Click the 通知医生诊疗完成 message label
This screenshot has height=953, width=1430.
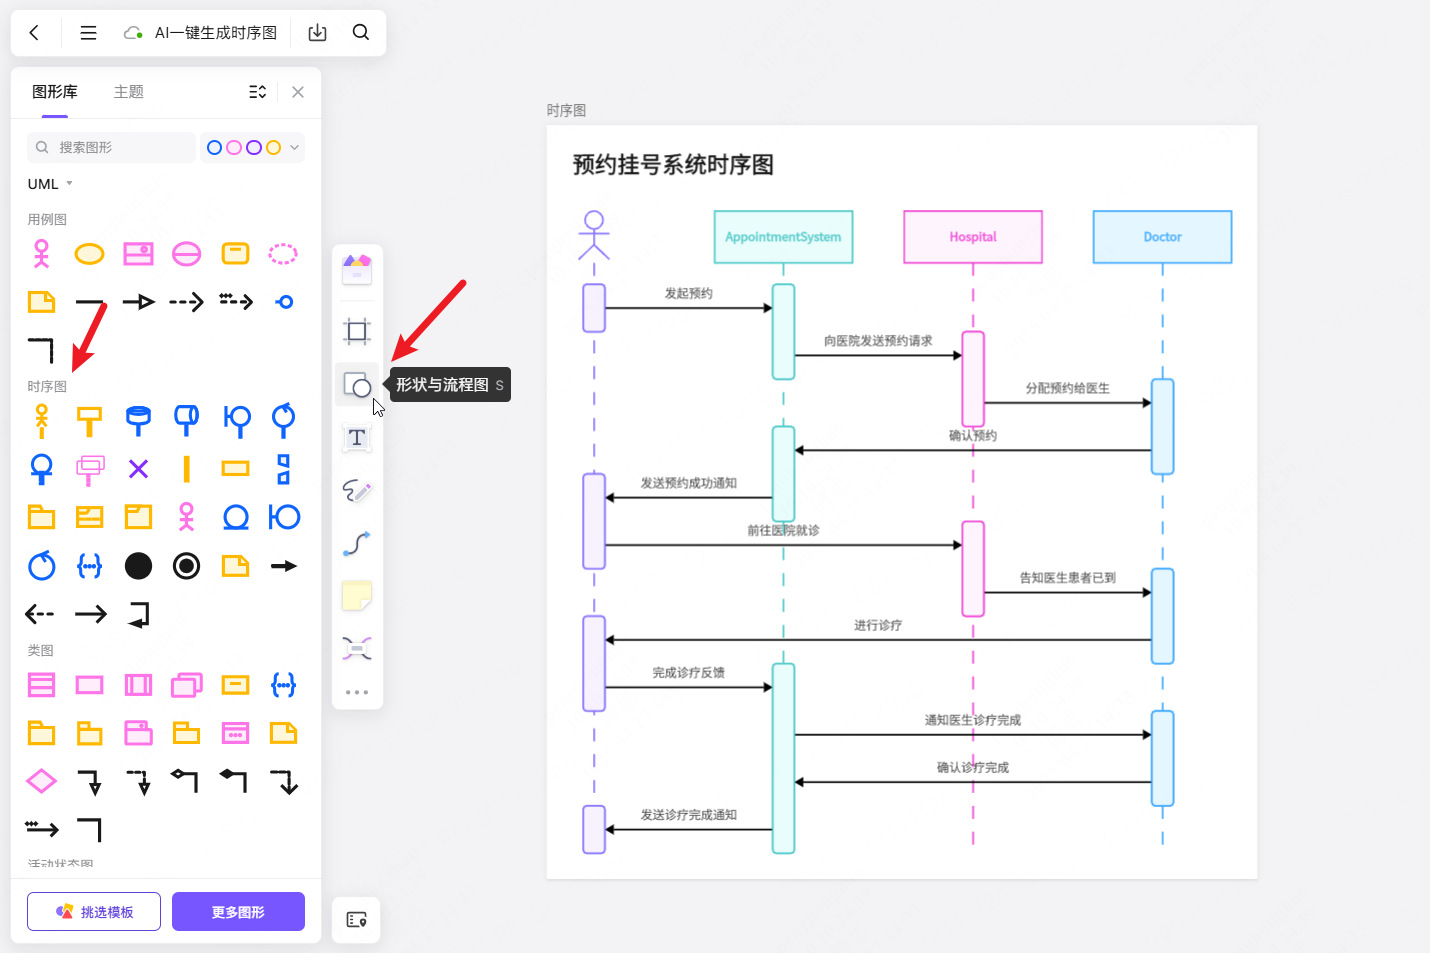tap(973, 720)
